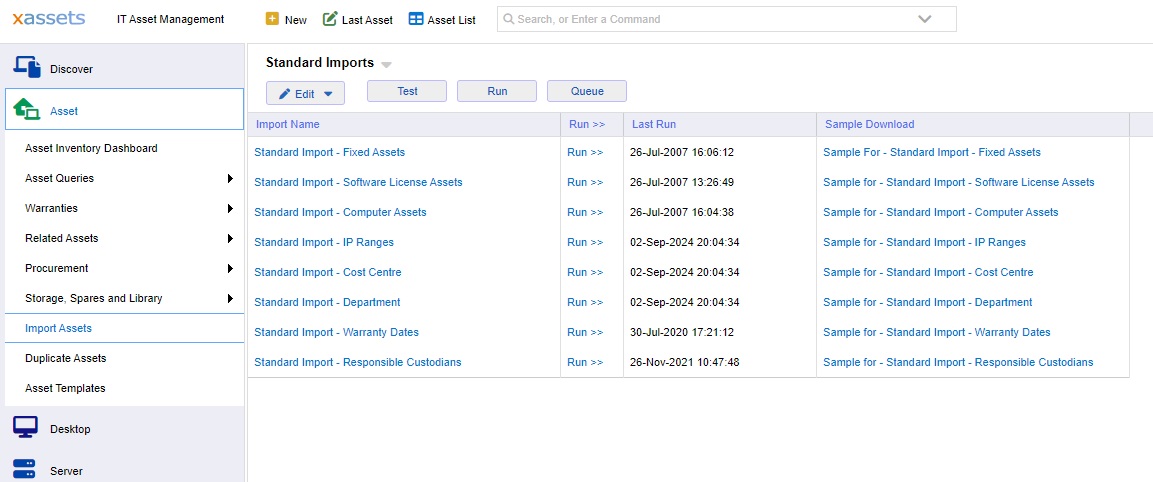Viewport: 1153px width, 482px height.
Task: Download Sample For Fixed Assets import
Action: click(932, 152)
